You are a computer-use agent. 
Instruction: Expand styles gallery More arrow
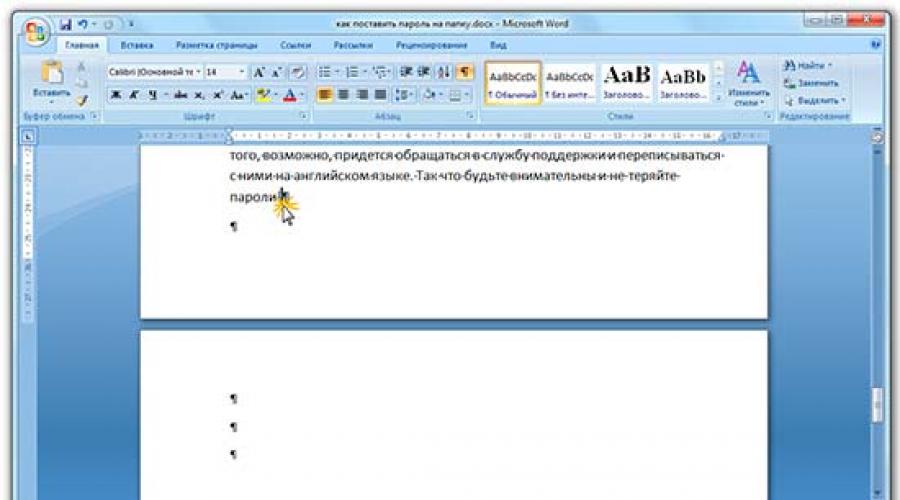click(x=718, y=98)
